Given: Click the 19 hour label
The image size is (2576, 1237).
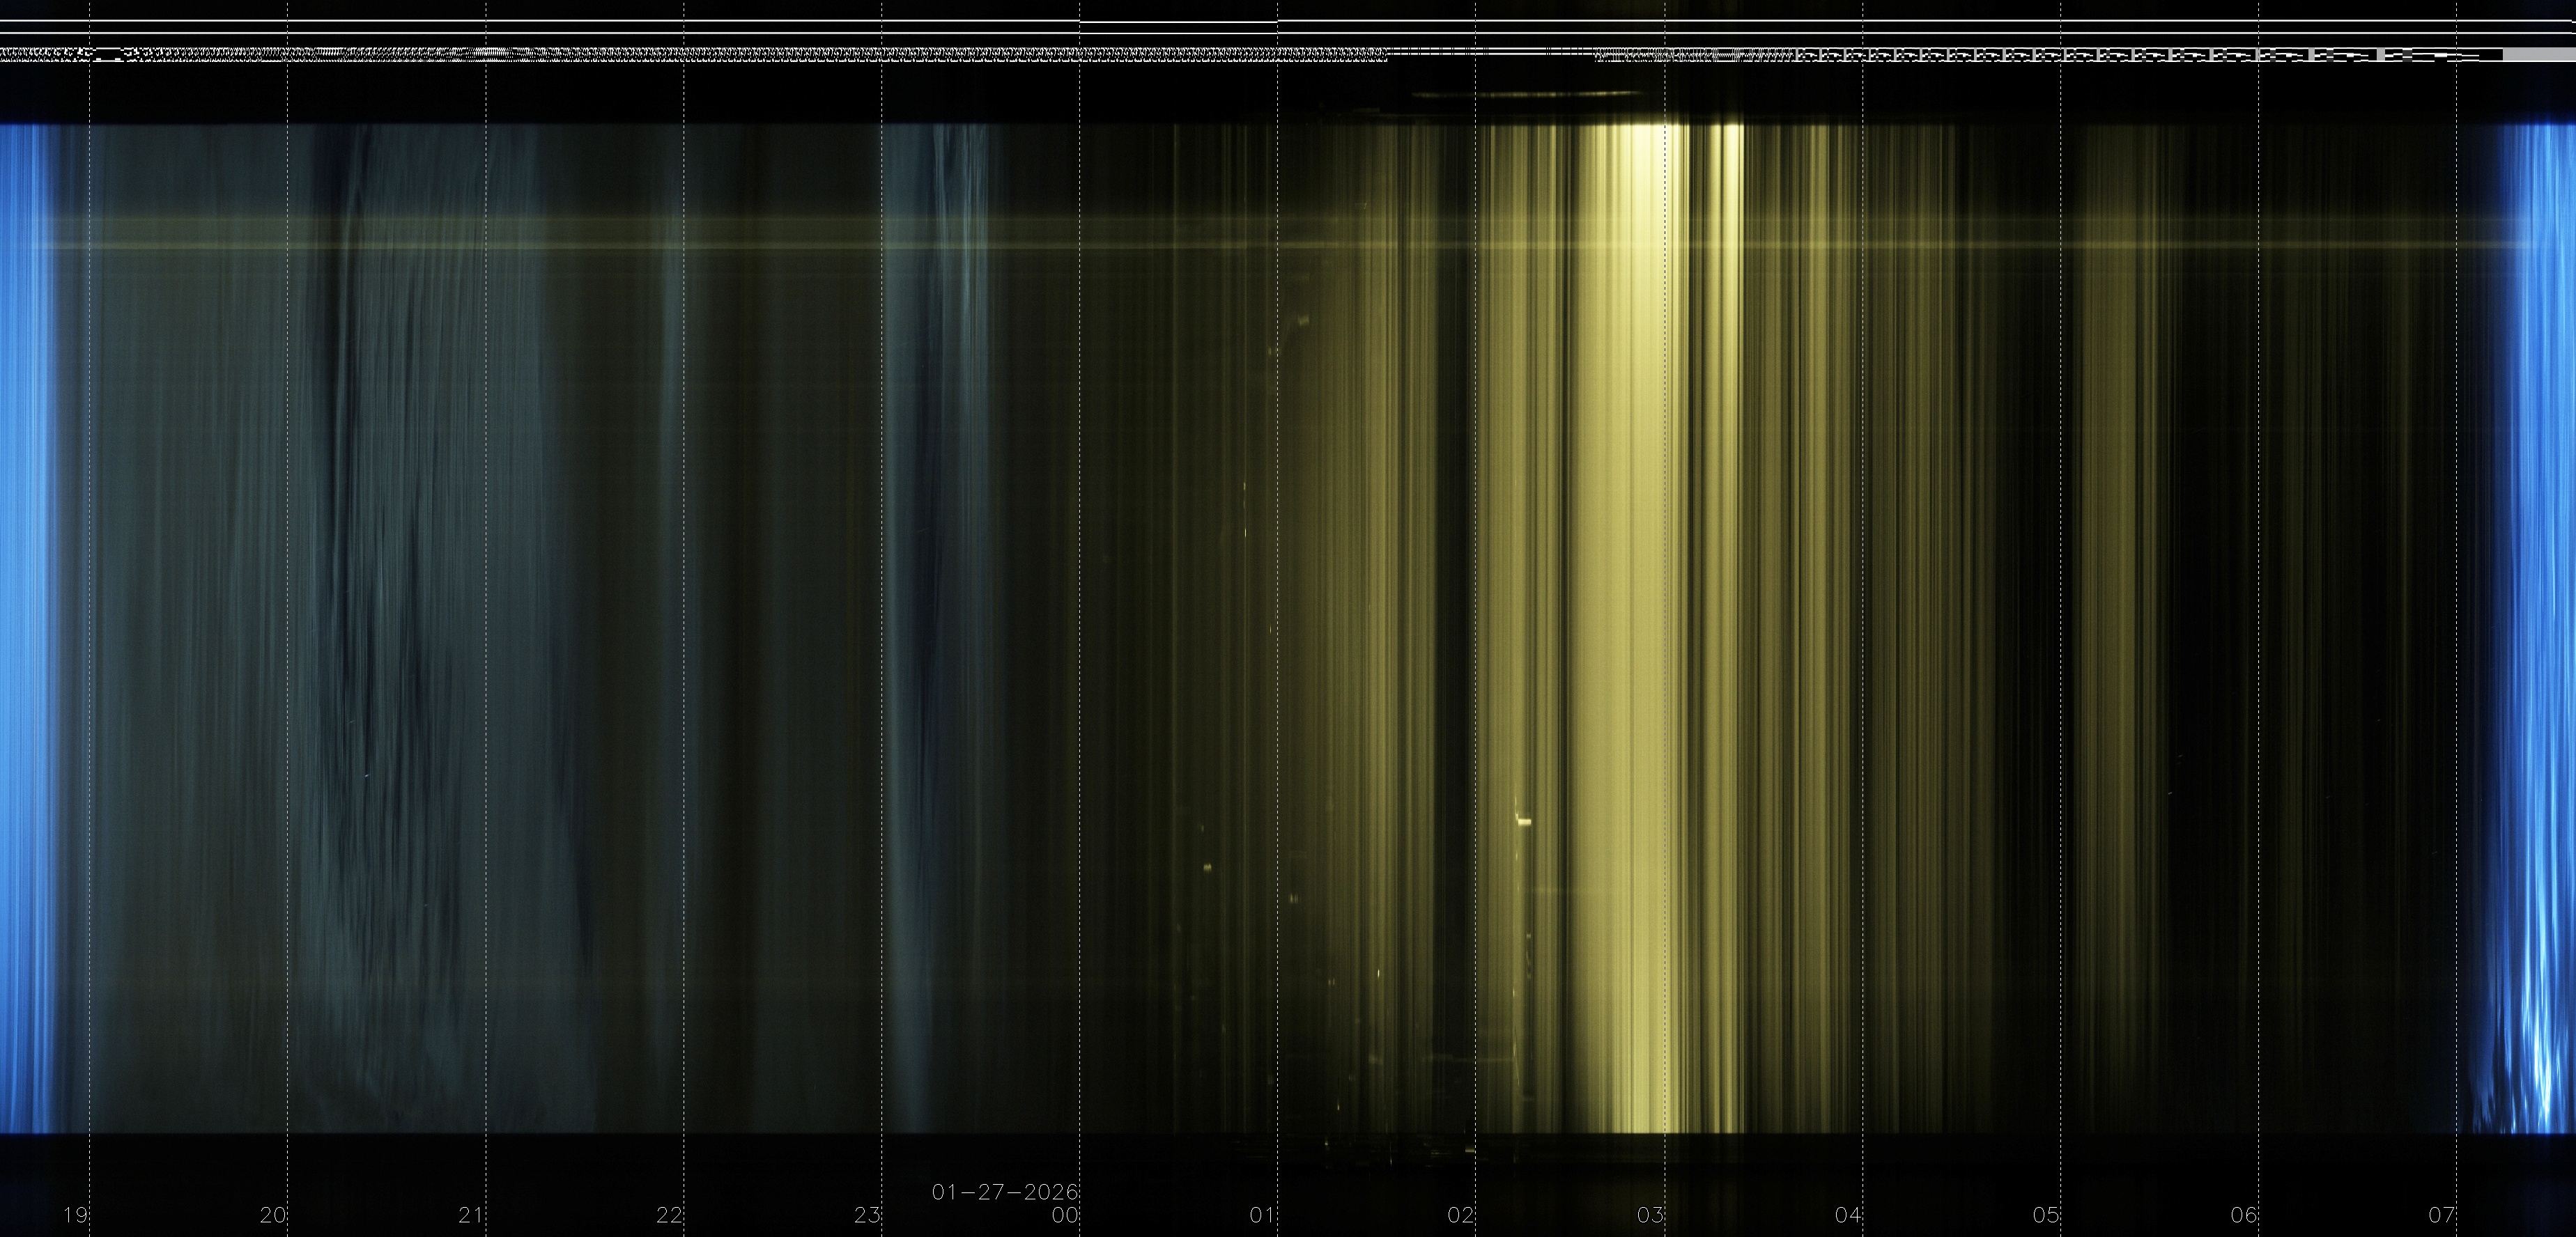Looking at the screenshot, I should [75, 1216].
